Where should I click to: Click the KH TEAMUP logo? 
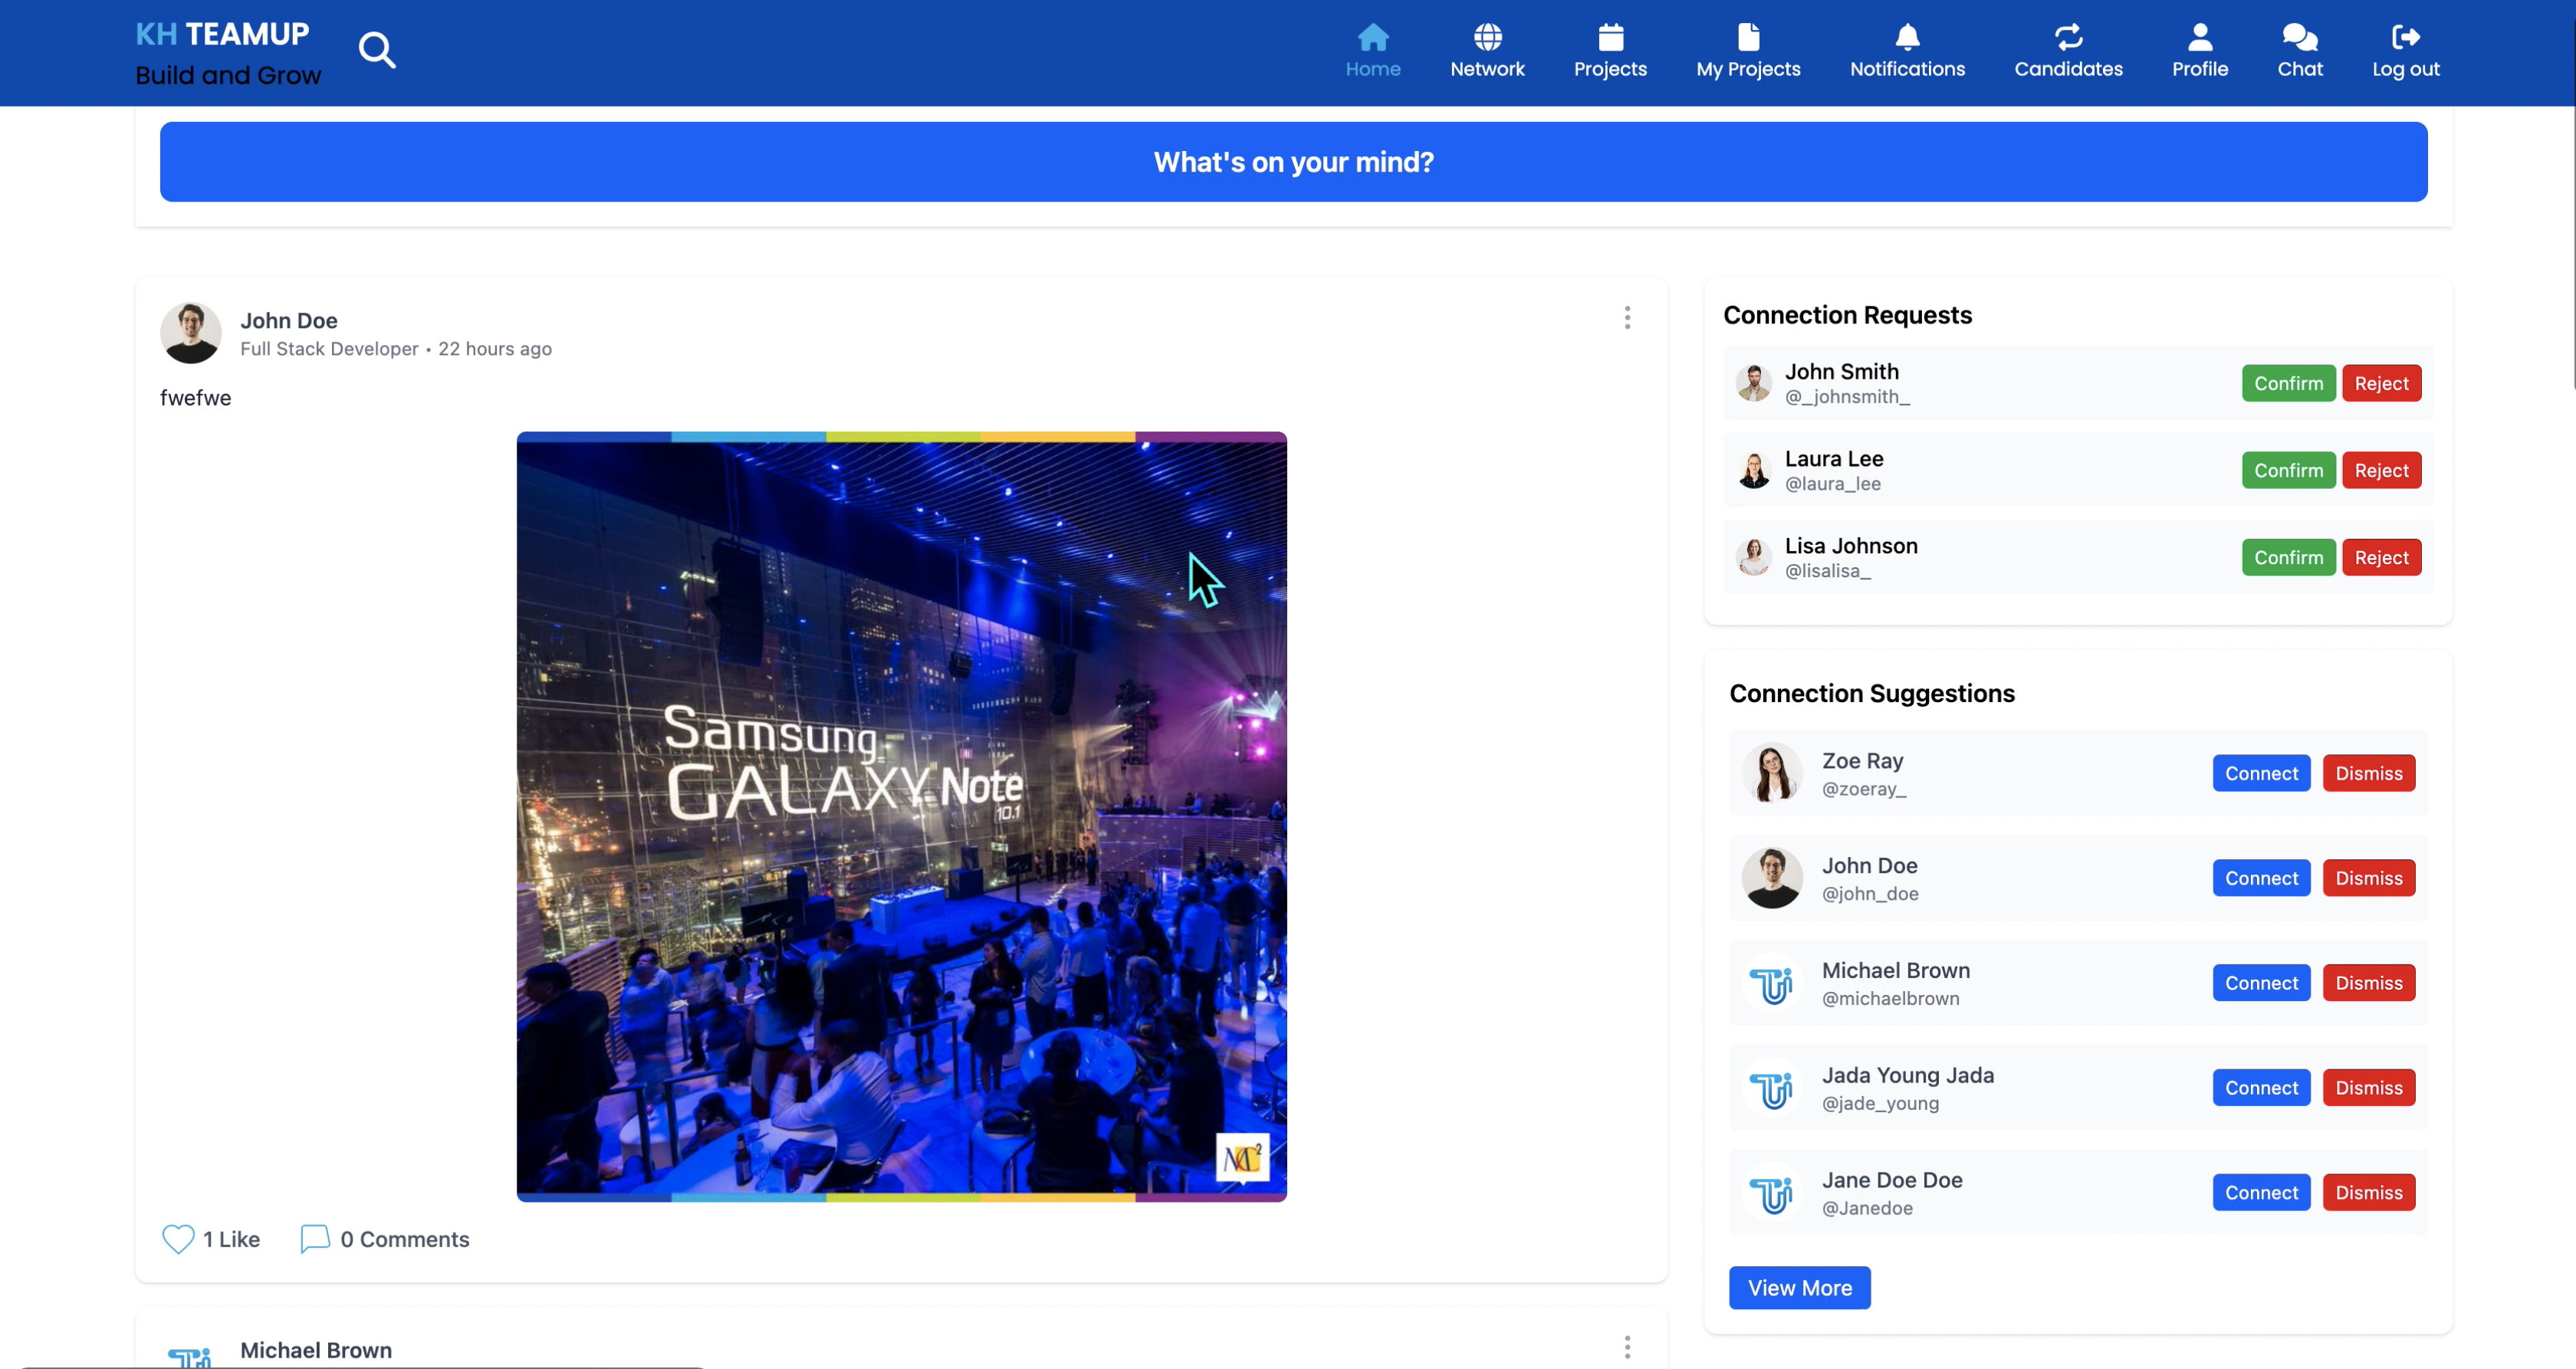222,33
